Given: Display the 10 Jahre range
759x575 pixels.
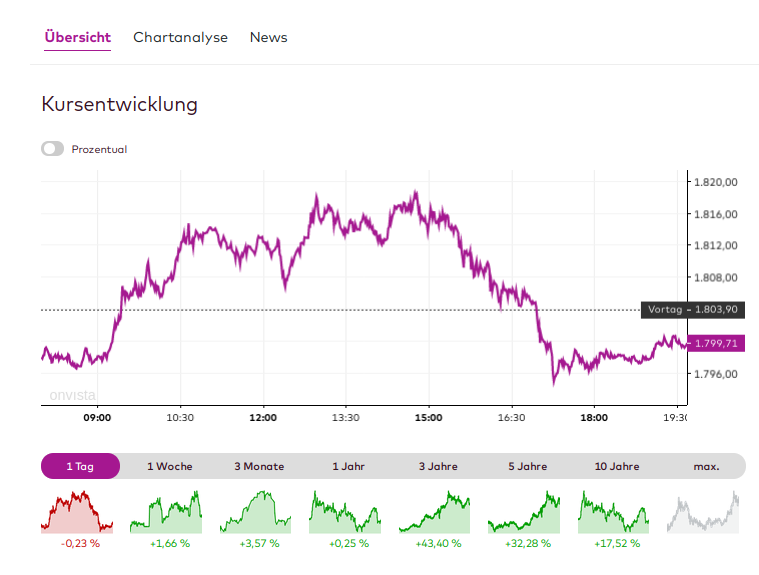Looking at the screenshot, I should [617, 466].
